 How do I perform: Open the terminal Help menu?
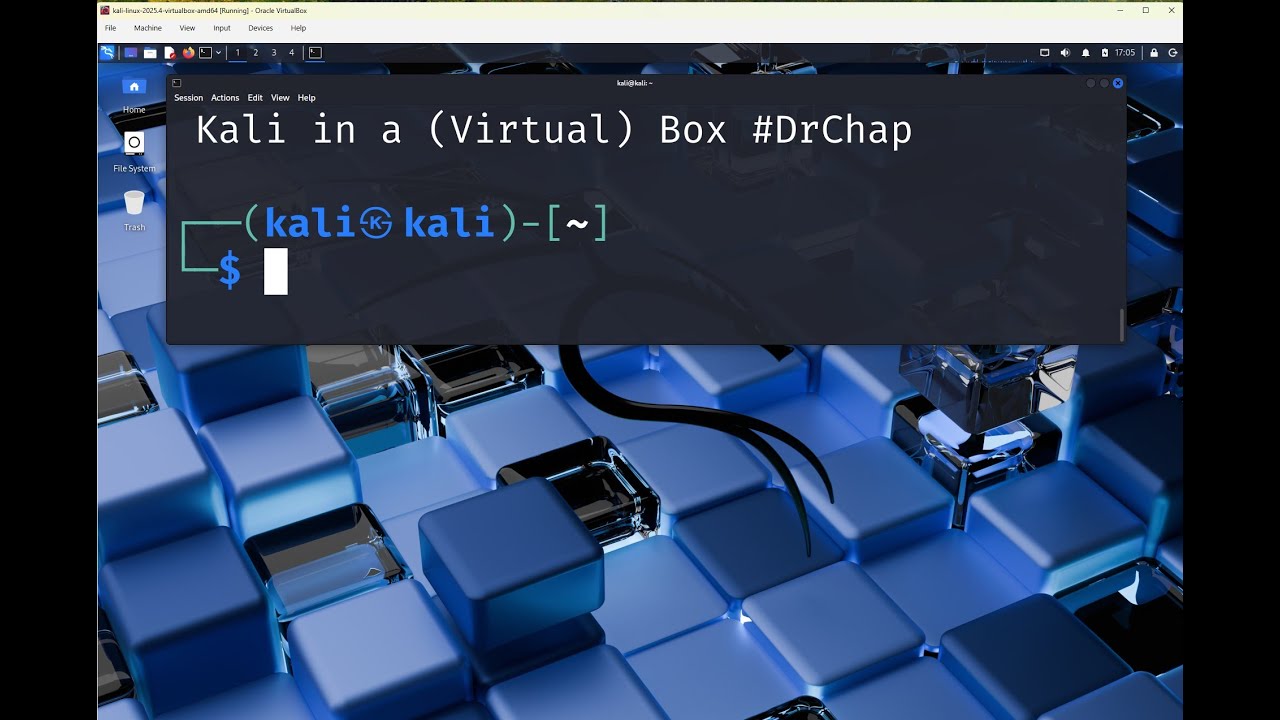(x=307, y=98)
